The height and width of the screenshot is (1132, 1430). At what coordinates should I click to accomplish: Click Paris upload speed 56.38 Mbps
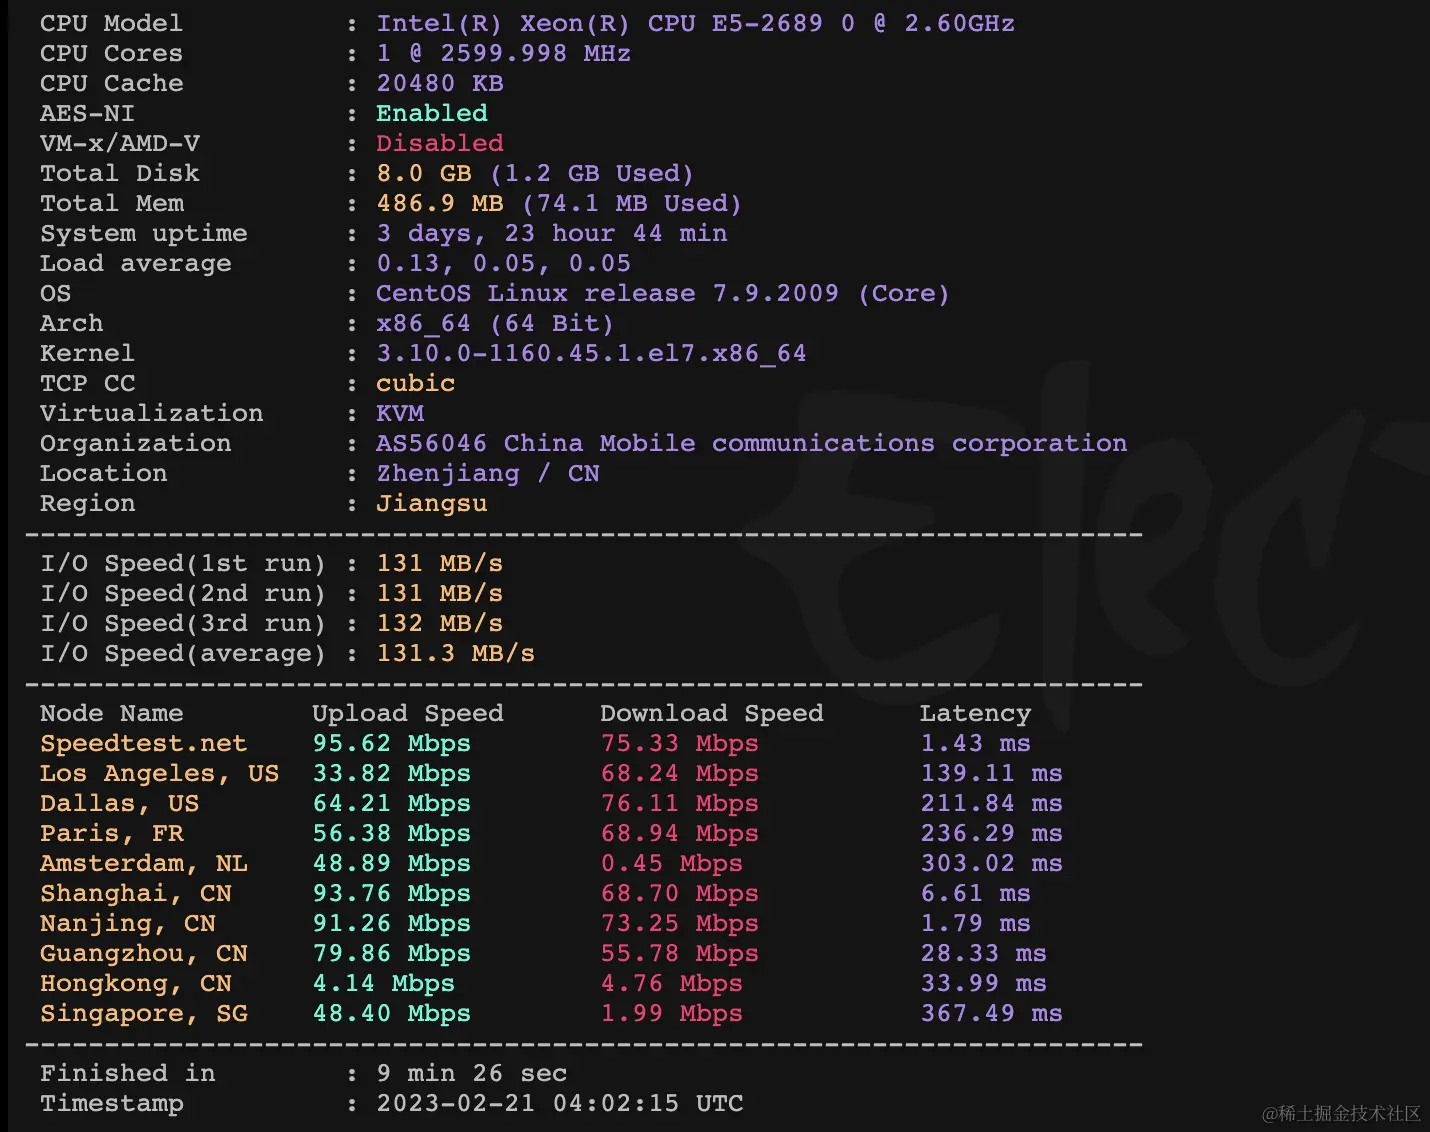click(391, 833)
